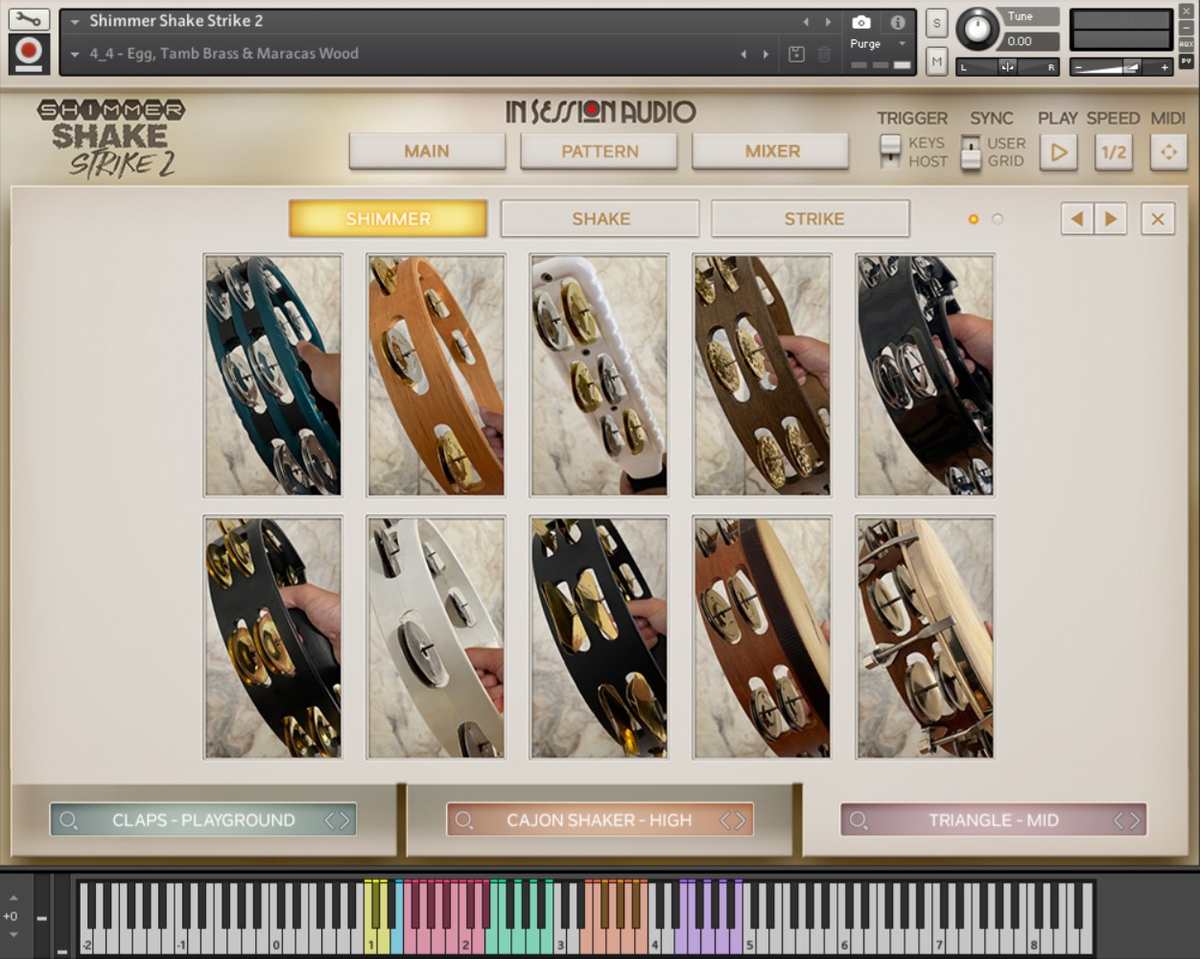
Task: Delete snapshot with the trash icon
Action: [x=824, y=54]
